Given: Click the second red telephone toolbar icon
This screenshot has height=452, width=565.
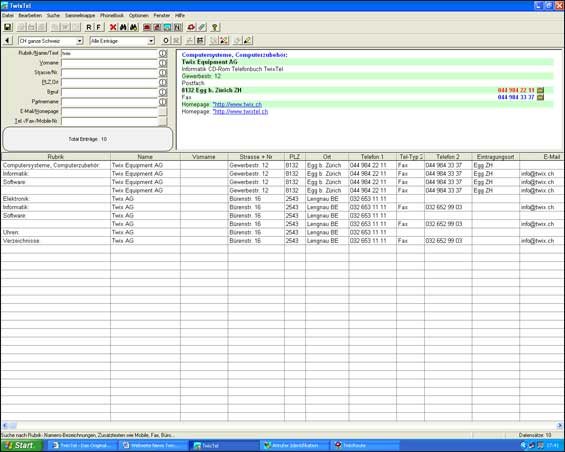Looking at the screenshot, I should click(157, 27).
